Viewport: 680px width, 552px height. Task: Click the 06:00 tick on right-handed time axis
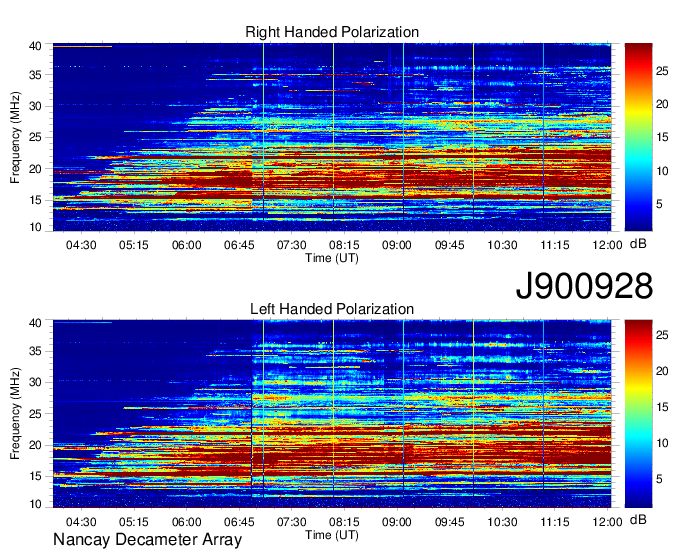186,245
